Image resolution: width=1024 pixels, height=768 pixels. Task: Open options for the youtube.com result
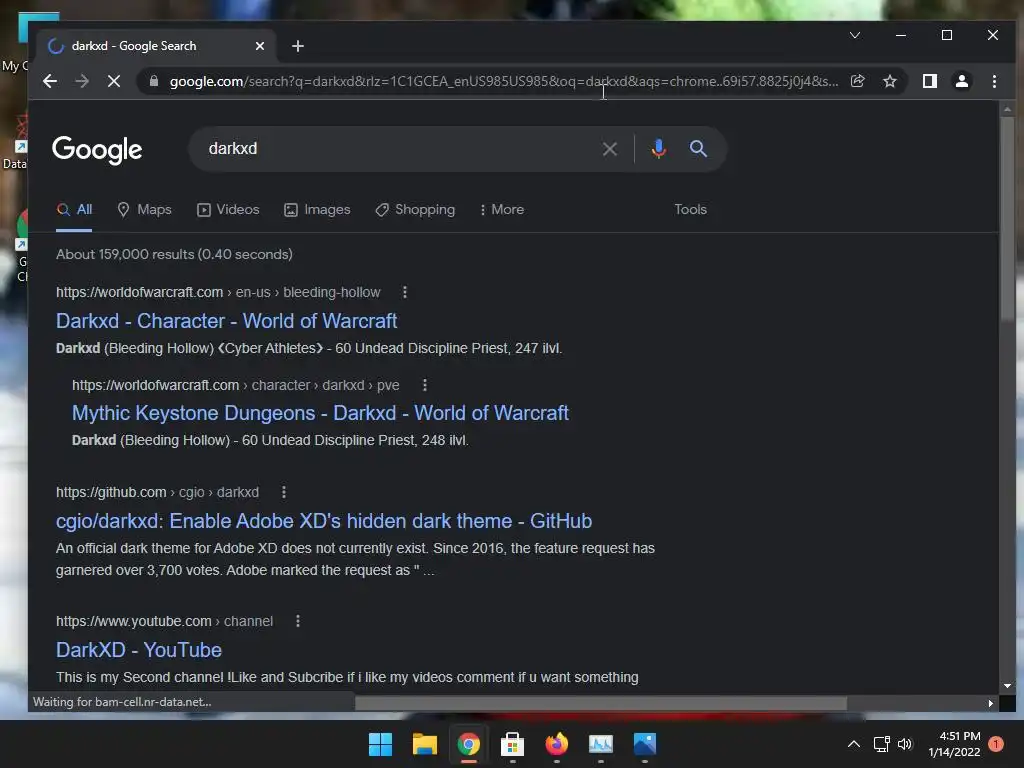pyautogui.click(x=298, y=621)
